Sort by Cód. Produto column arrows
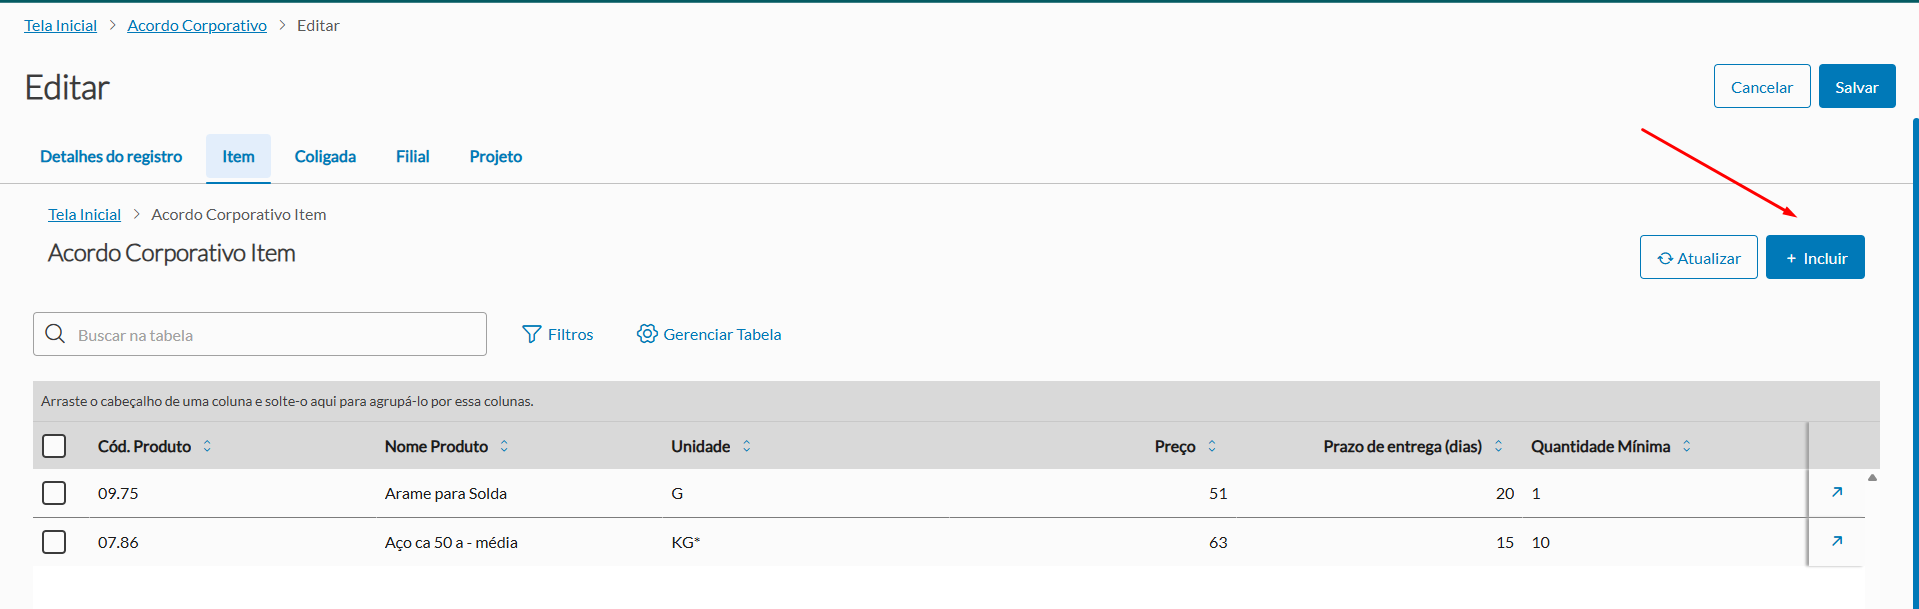The width and height of the screenshot is (1919, 609). click(x=207, y=446)
